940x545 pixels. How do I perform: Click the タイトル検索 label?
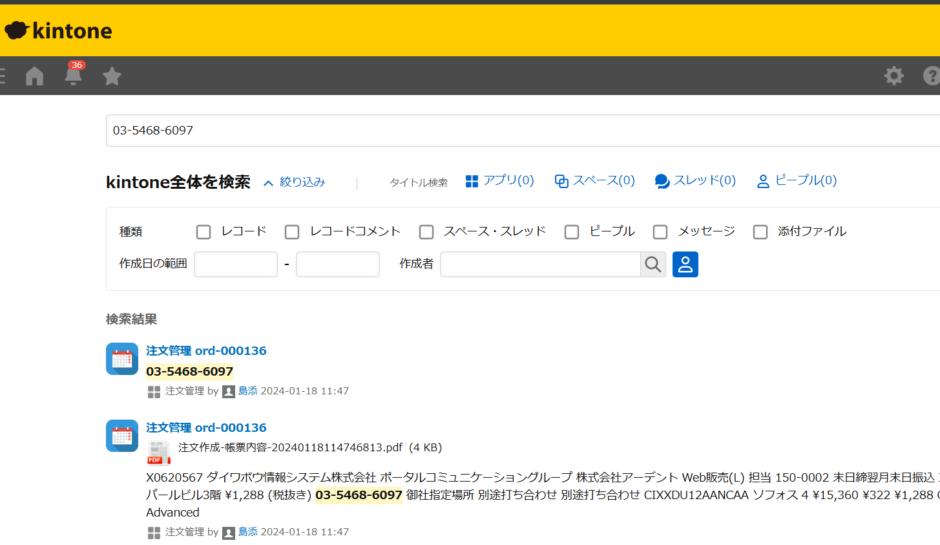tap(418, 183)
